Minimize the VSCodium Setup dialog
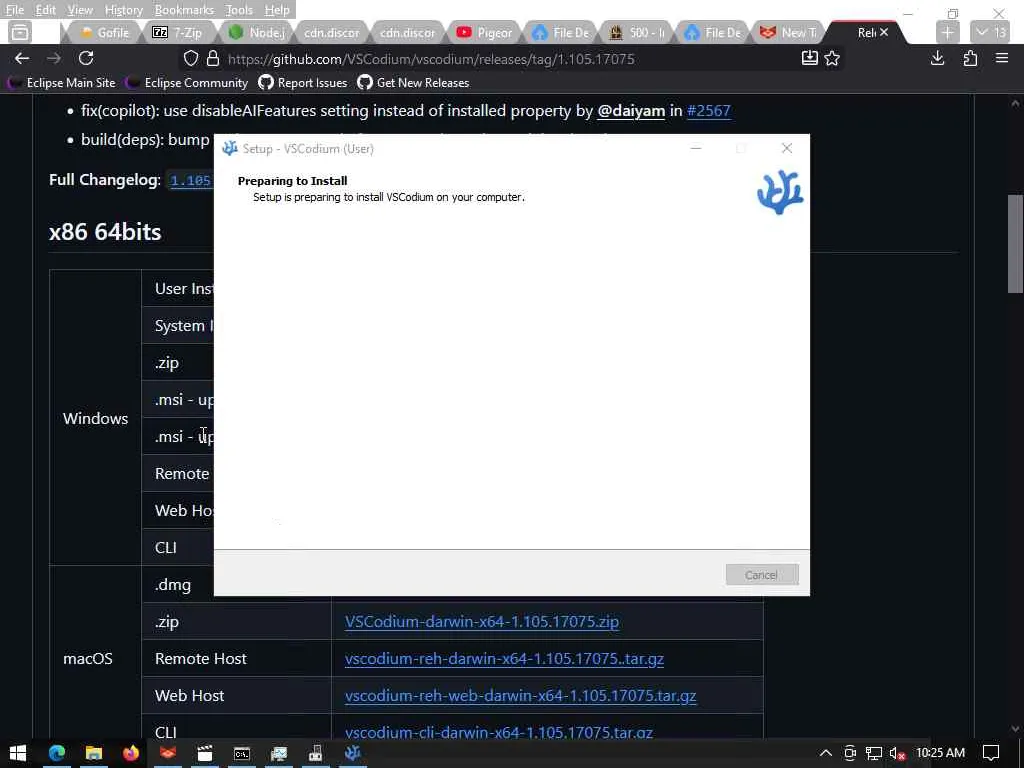1024x768 pixels. [696, 148]
